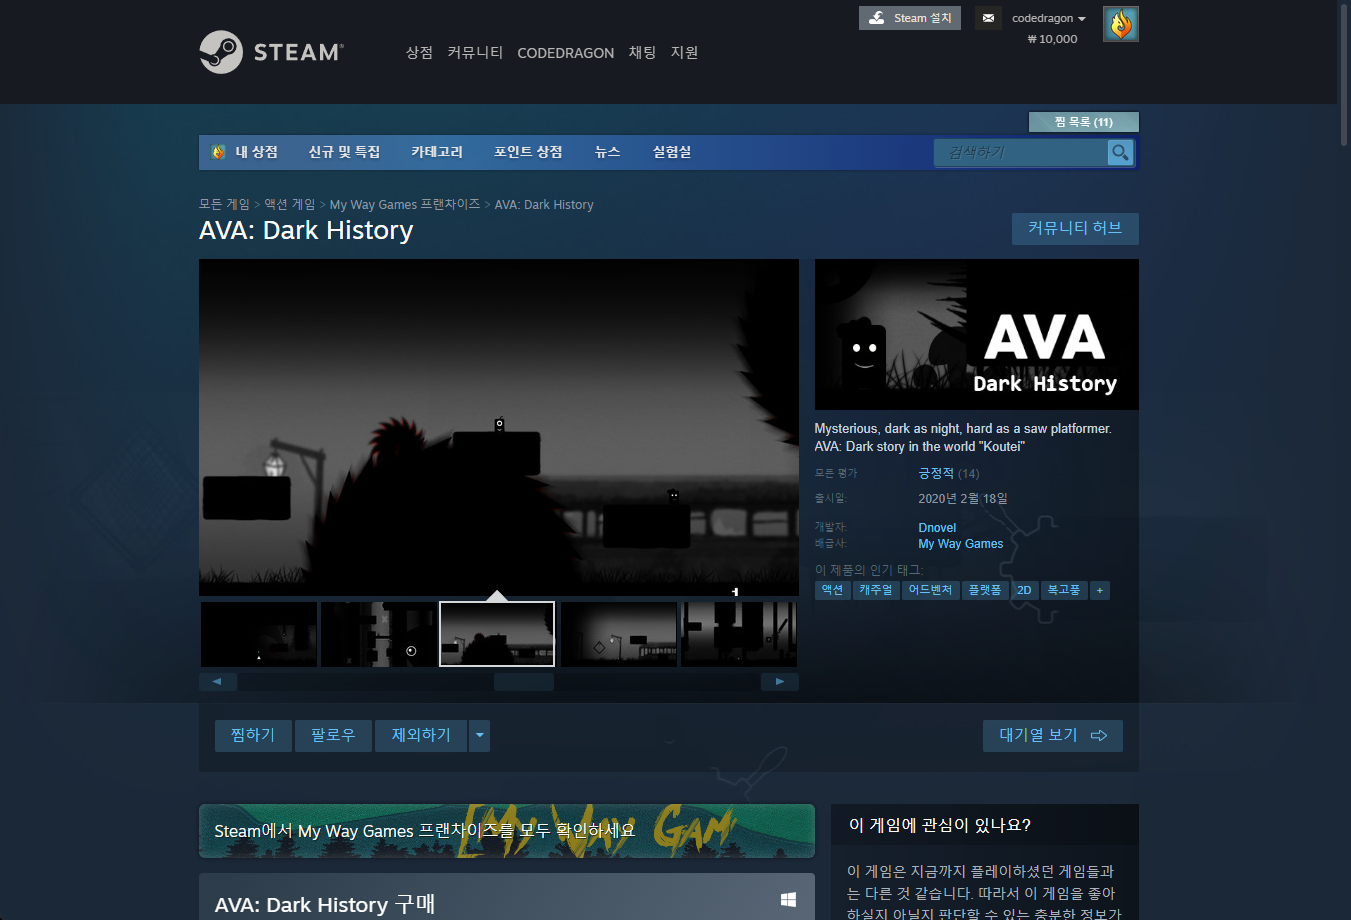The image size is (1351, 920).
Task: Click the 긍정적 review summary link
Action: [936, 474]
